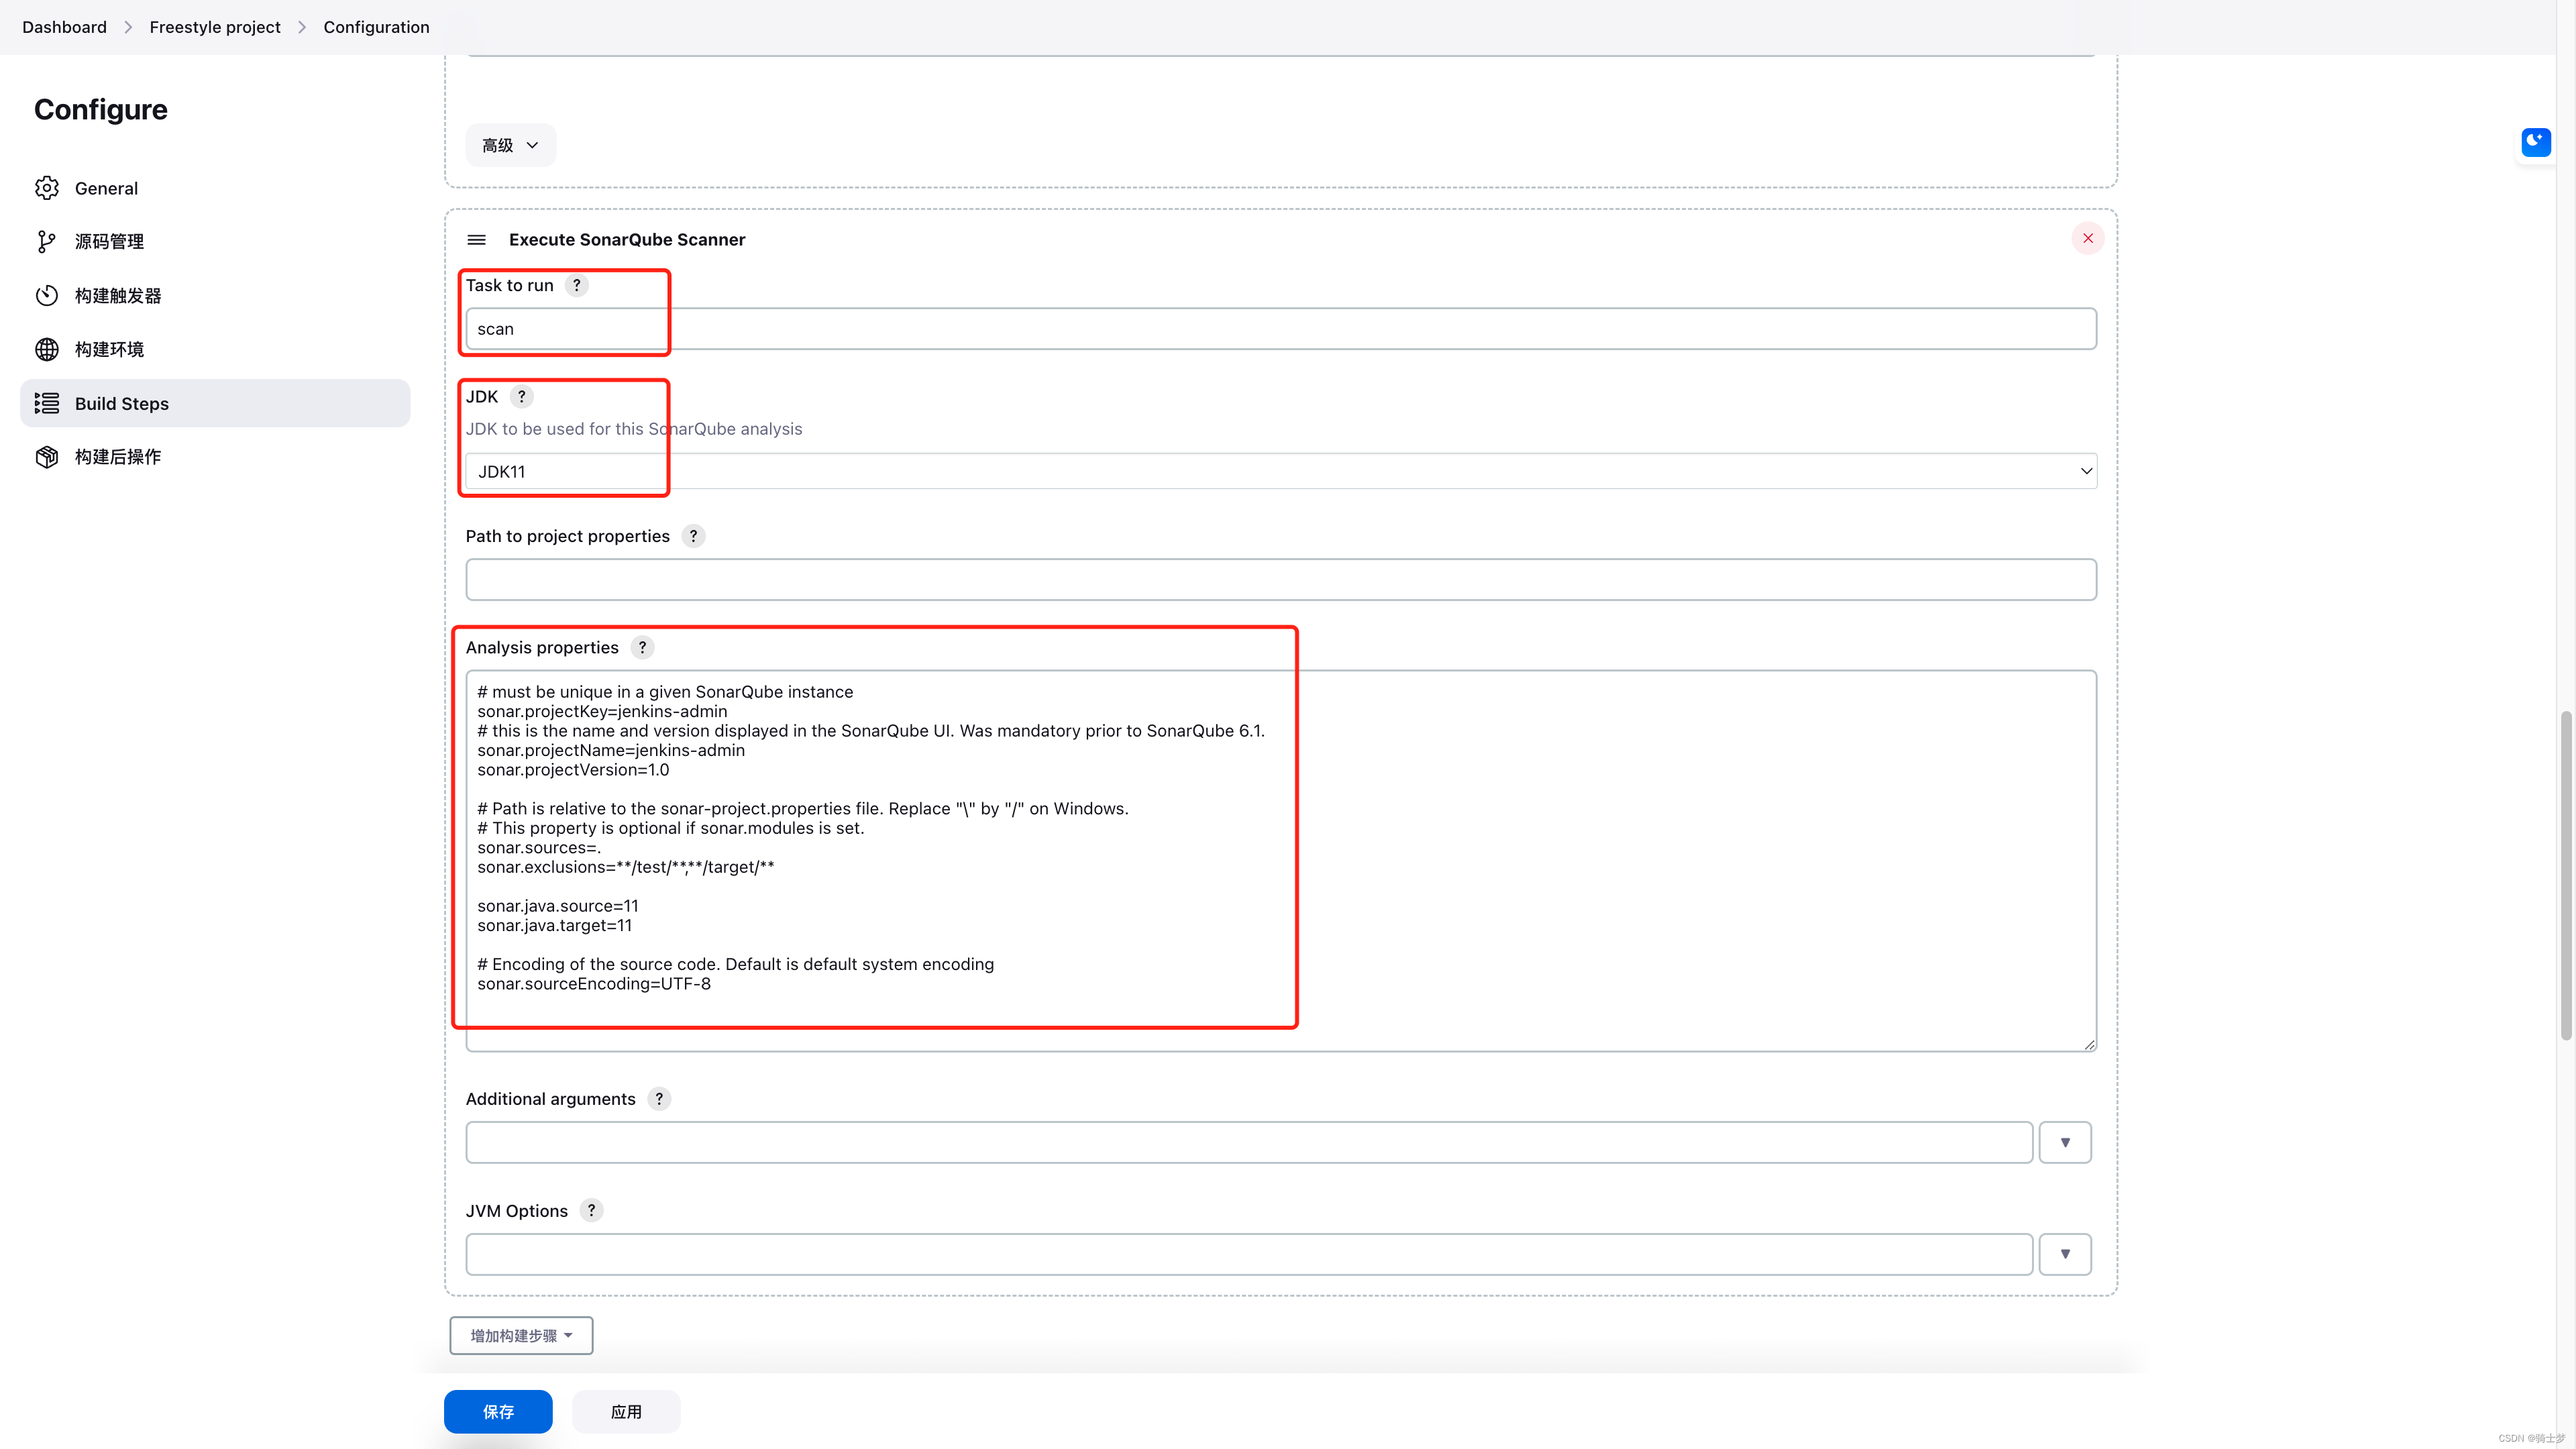Go to 构建触发器 section
This screenshot has height=1449, width=2576.
[x=215, y=295]
